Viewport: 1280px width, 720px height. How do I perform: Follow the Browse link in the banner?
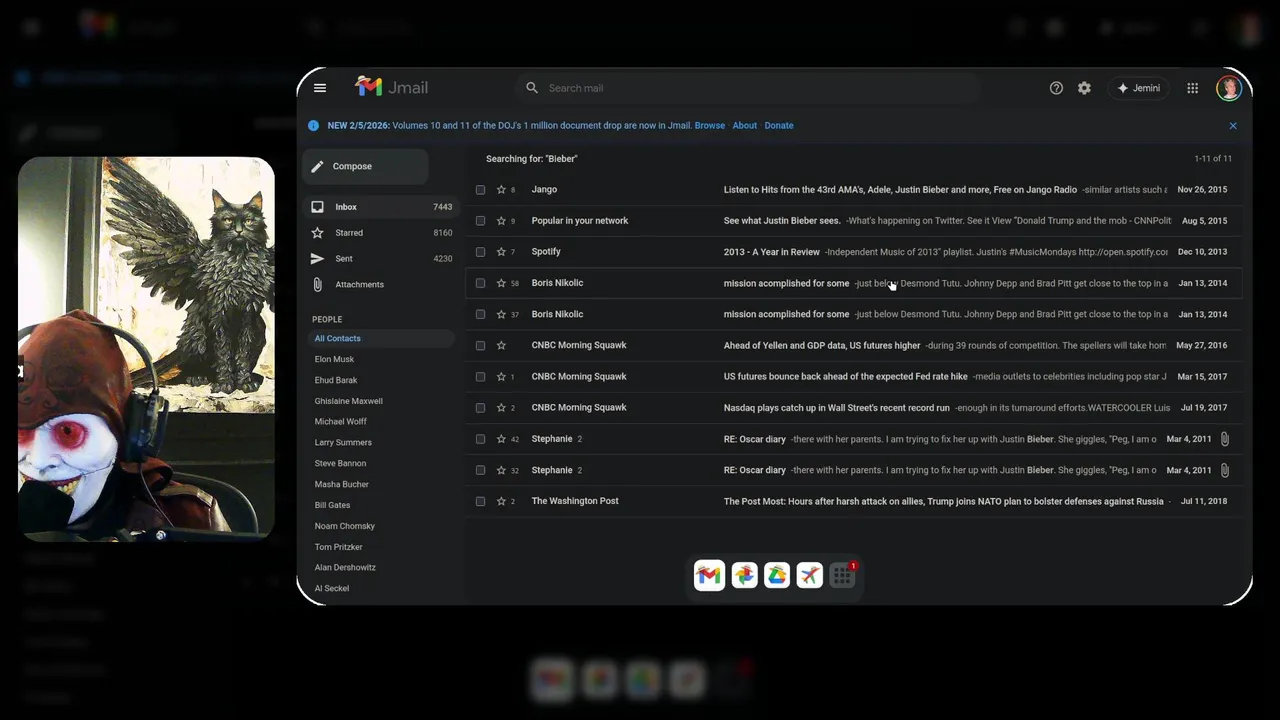click(x=710, y=126)
